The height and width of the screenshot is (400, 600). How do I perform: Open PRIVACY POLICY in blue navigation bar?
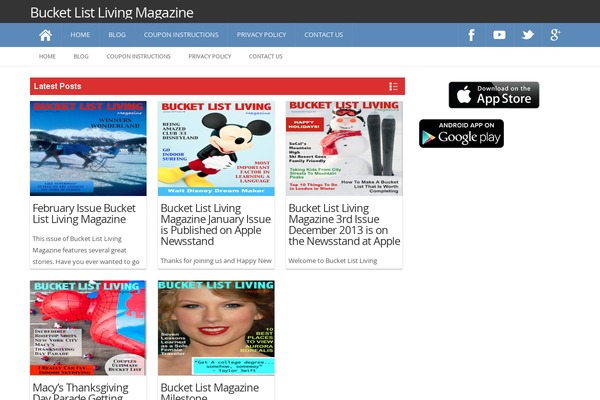261,35
